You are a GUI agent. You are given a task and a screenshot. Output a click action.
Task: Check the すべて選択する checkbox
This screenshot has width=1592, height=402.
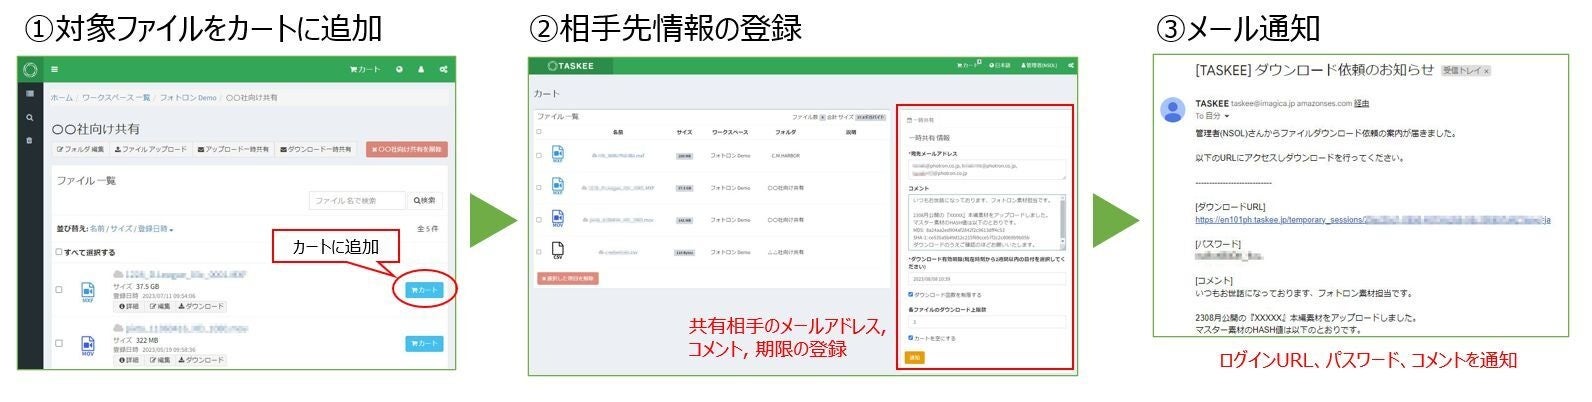click(59, 252)
